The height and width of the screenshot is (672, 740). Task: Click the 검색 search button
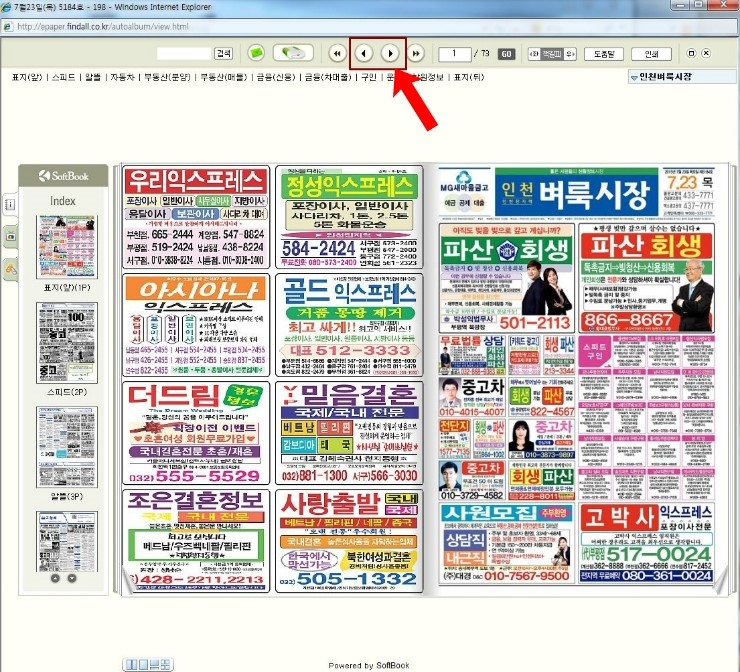[x=223, y=53]
